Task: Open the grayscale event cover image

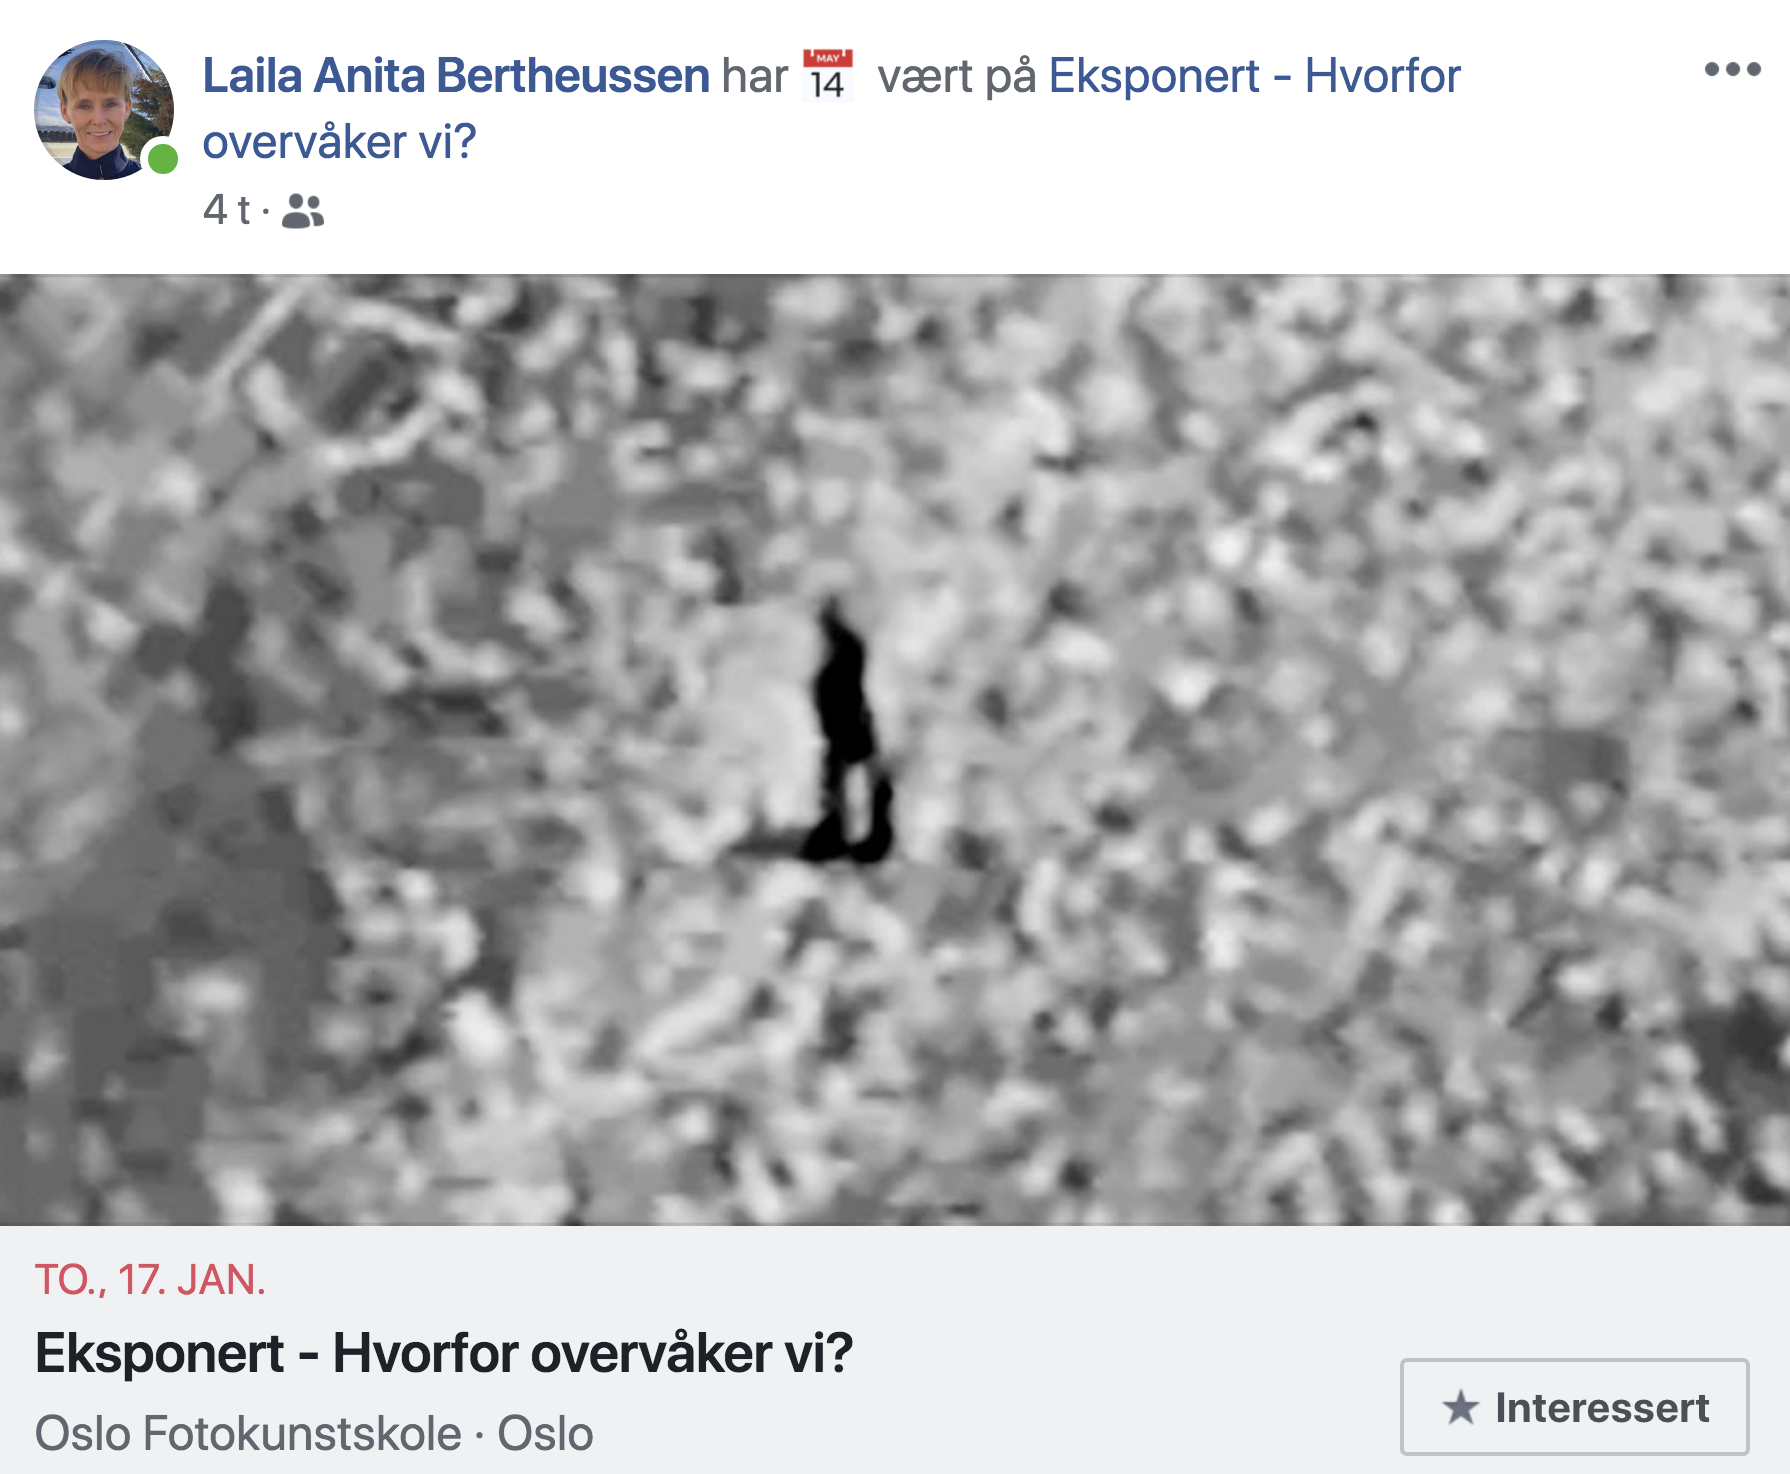Action: point(895,750)
